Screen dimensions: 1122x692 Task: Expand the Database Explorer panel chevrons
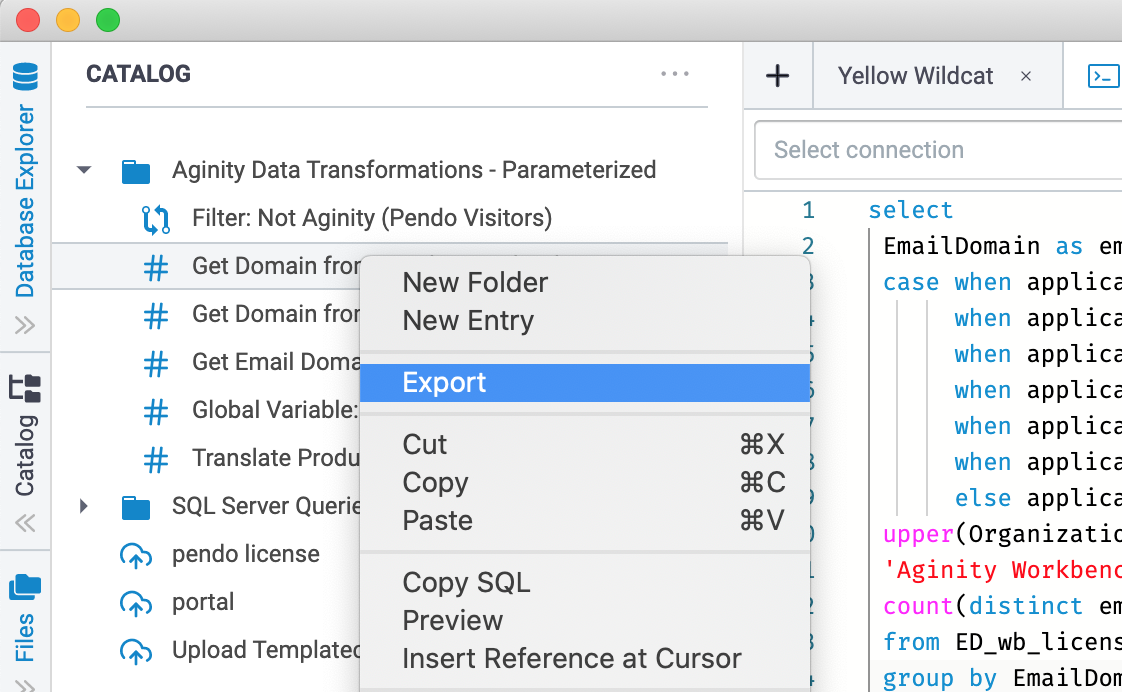(25, 326)
